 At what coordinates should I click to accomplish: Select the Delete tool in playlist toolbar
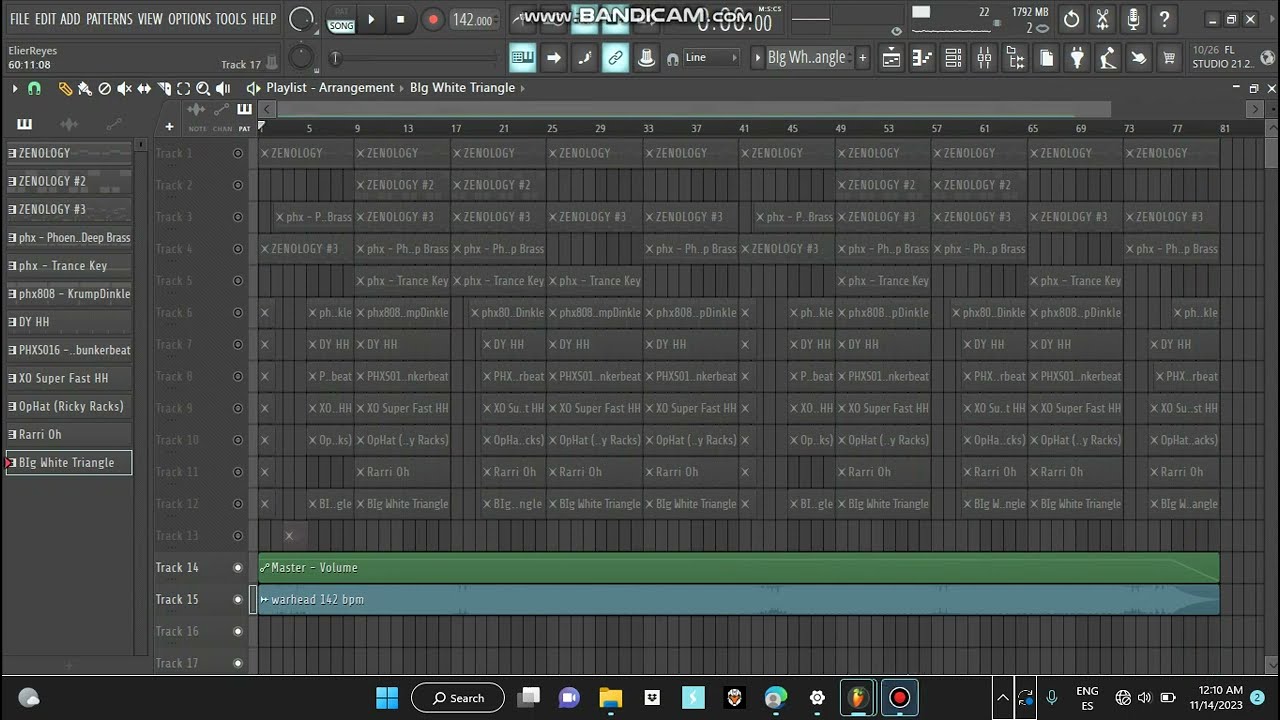pos(105,88)
